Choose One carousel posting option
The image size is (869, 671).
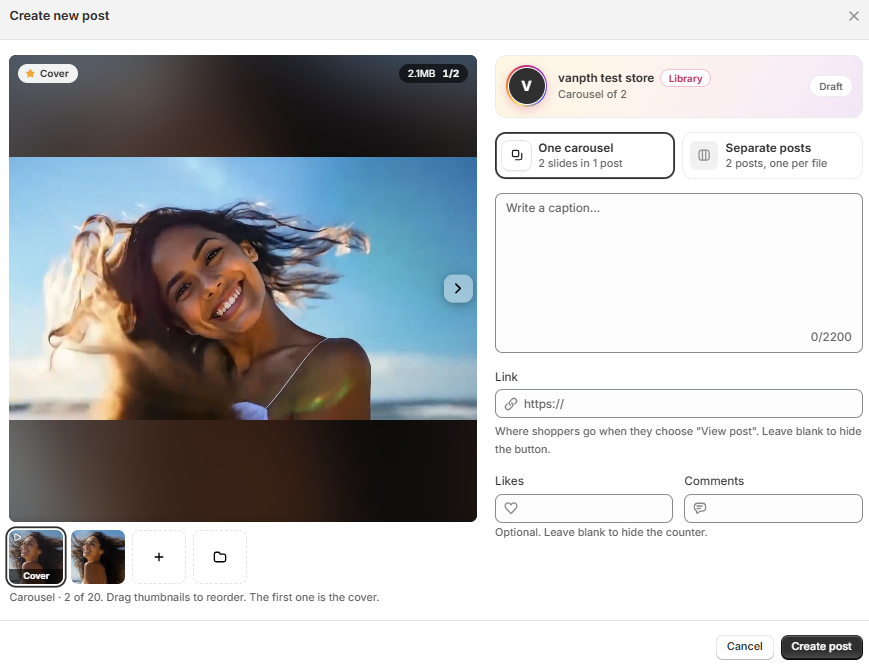click(585, 155)
